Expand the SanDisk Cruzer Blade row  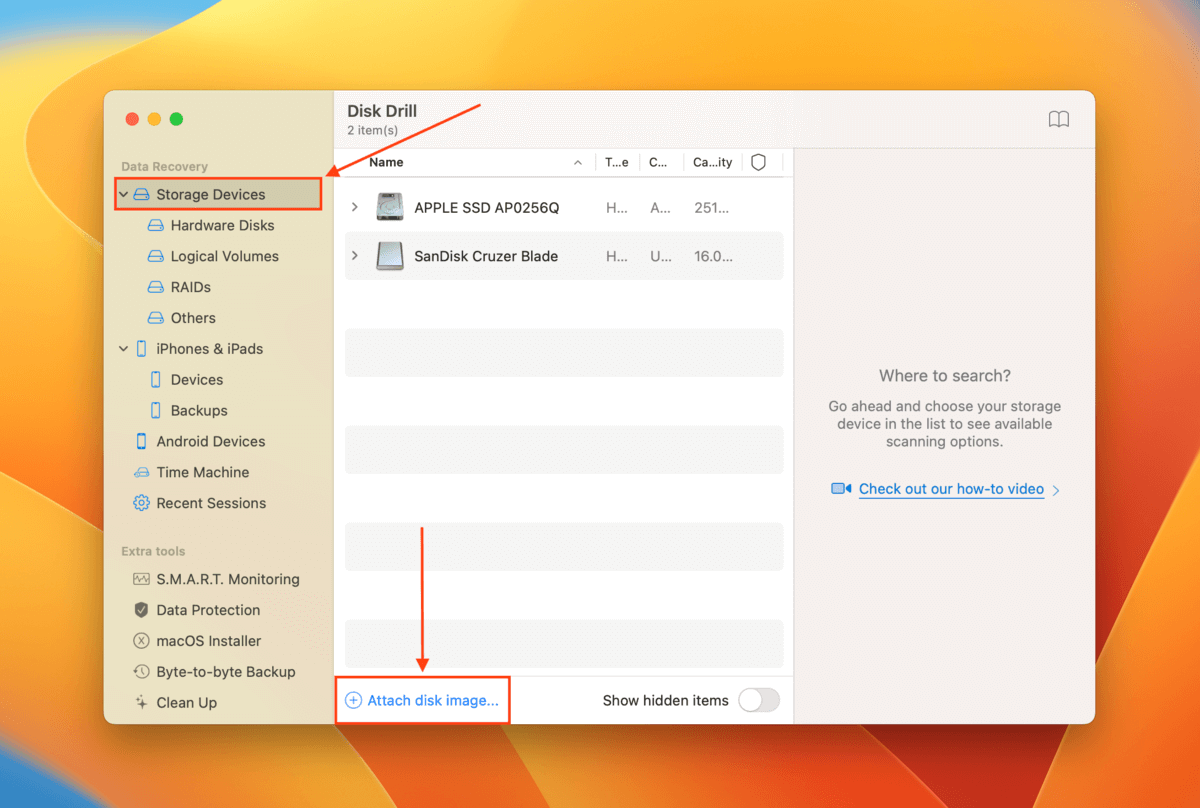(354, 256)
